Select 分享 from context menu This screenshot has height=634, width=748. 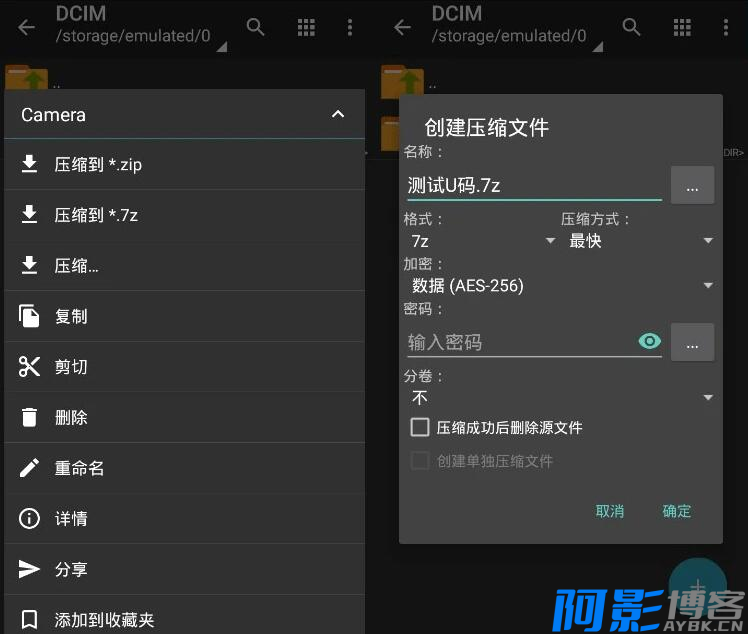click(184, 569)
